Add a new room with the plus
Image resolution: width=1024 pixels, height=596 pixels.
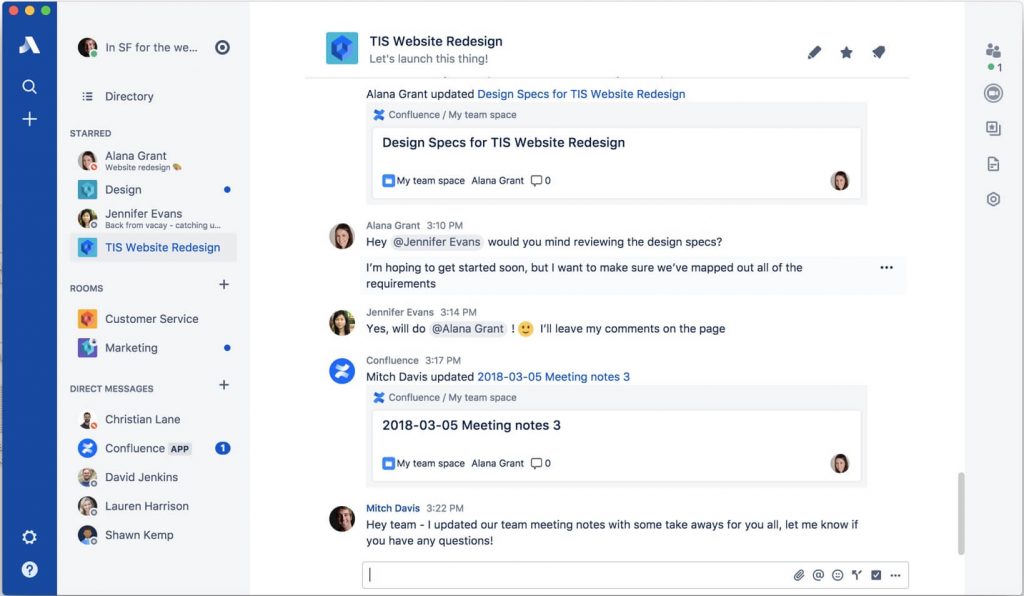[x=224, y=288]
